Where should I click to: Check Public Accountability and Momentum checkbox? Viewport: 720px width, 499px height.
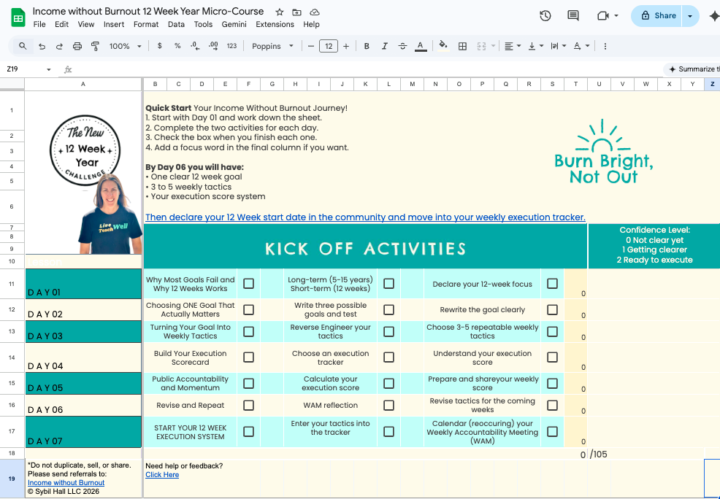[248, 383]
